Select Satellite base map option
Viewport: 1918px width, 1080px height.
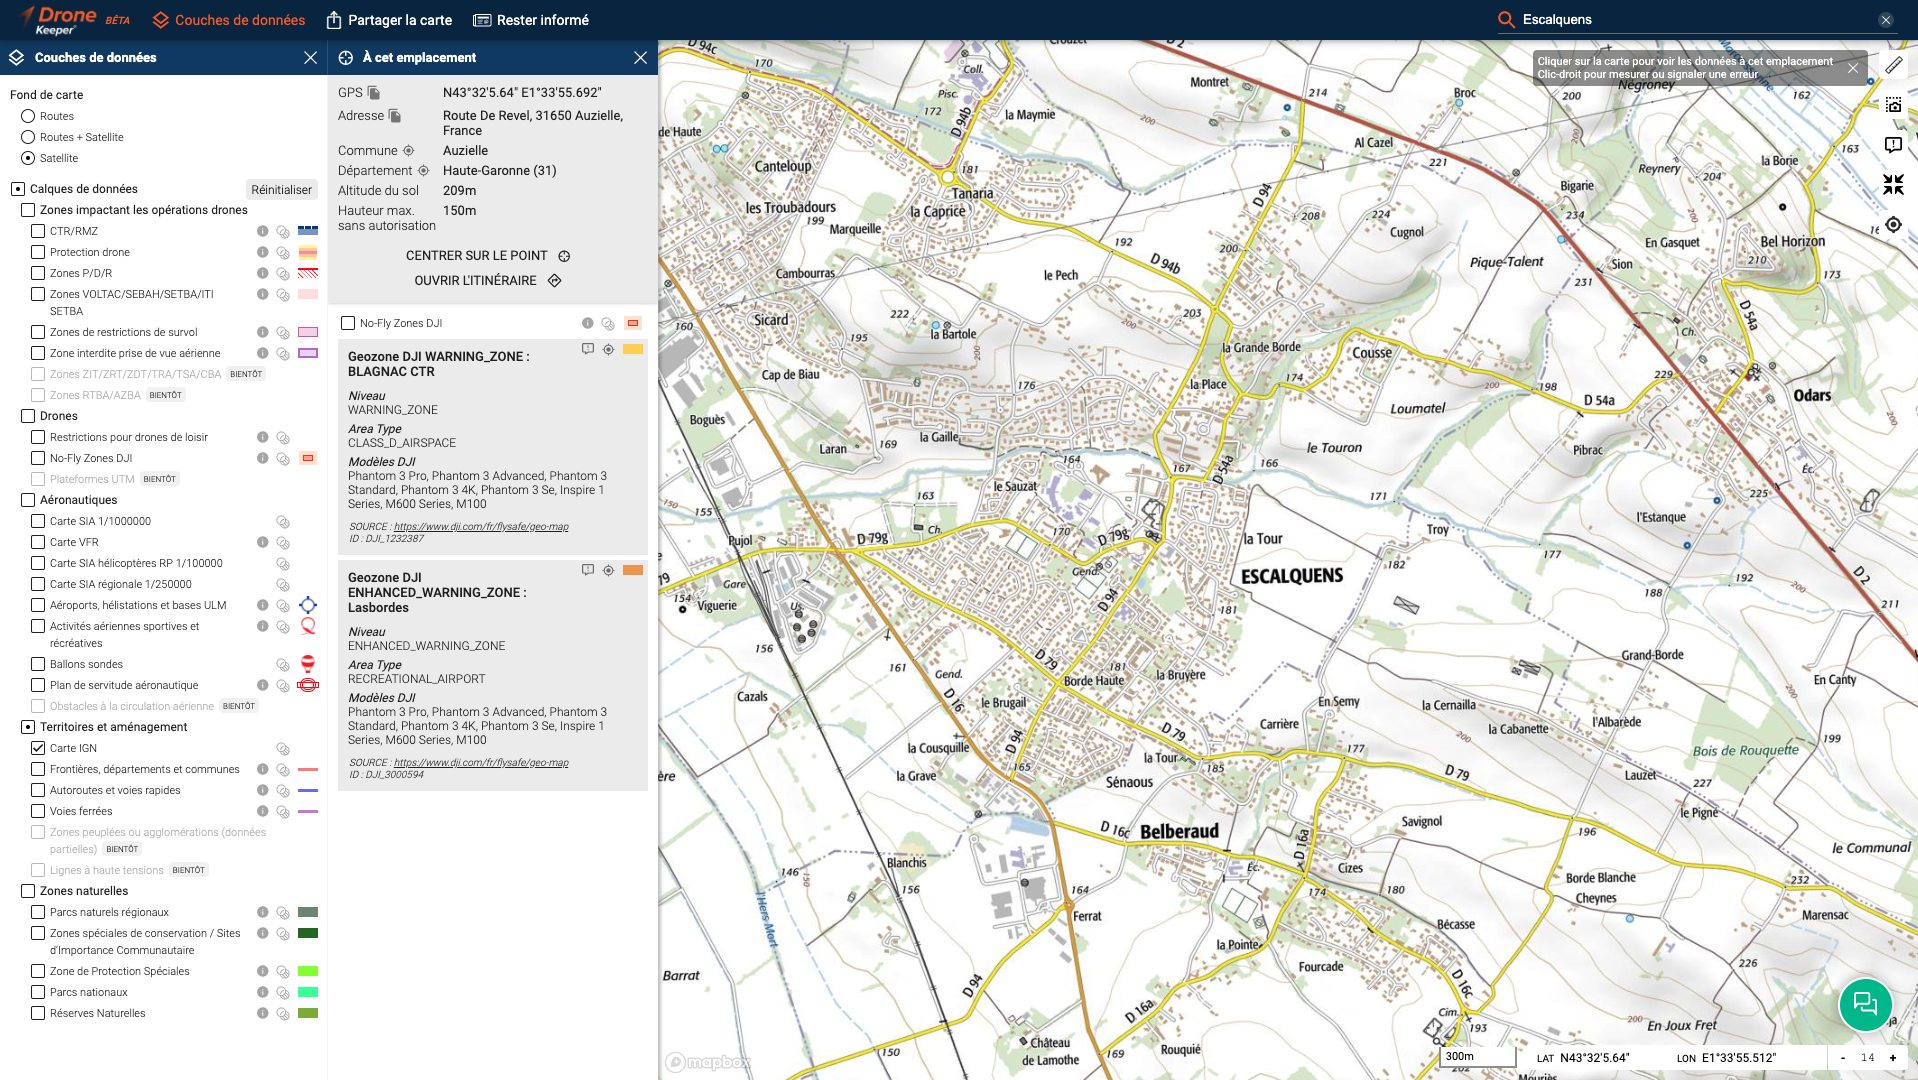28,158
